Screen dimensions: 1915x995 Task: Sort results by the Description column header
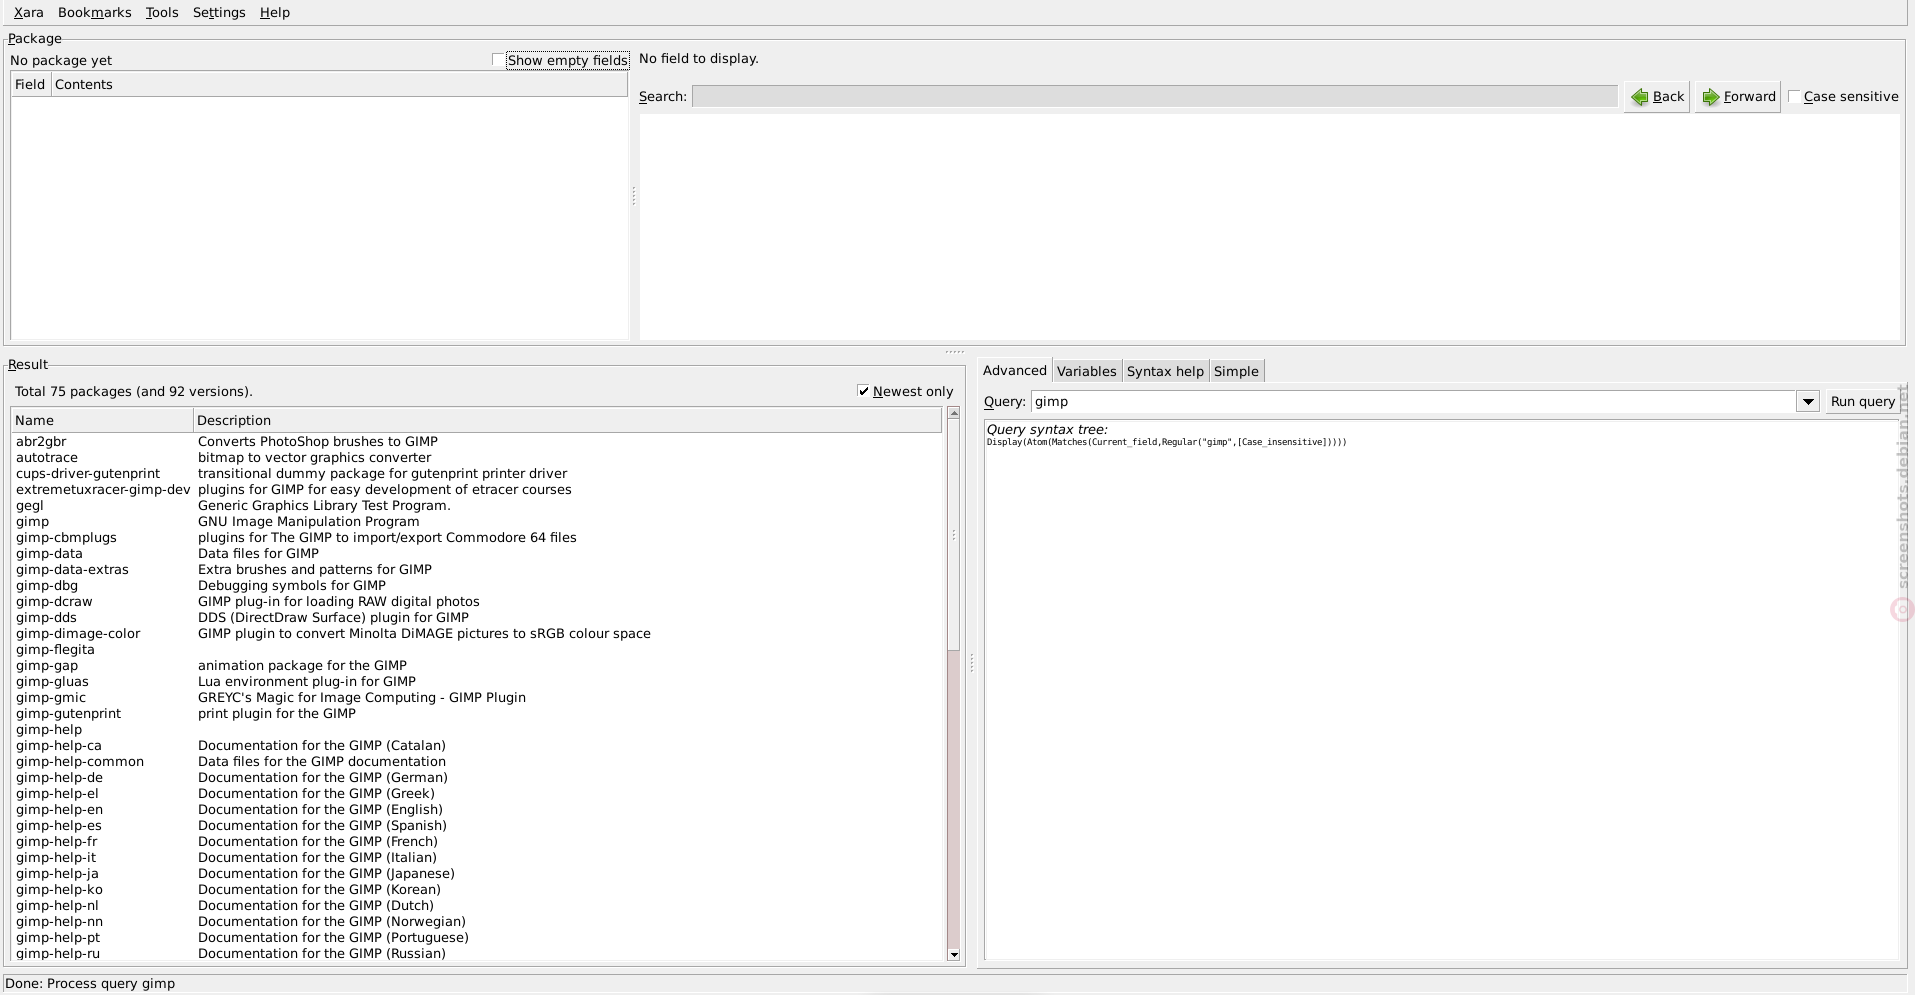[567, 420]
